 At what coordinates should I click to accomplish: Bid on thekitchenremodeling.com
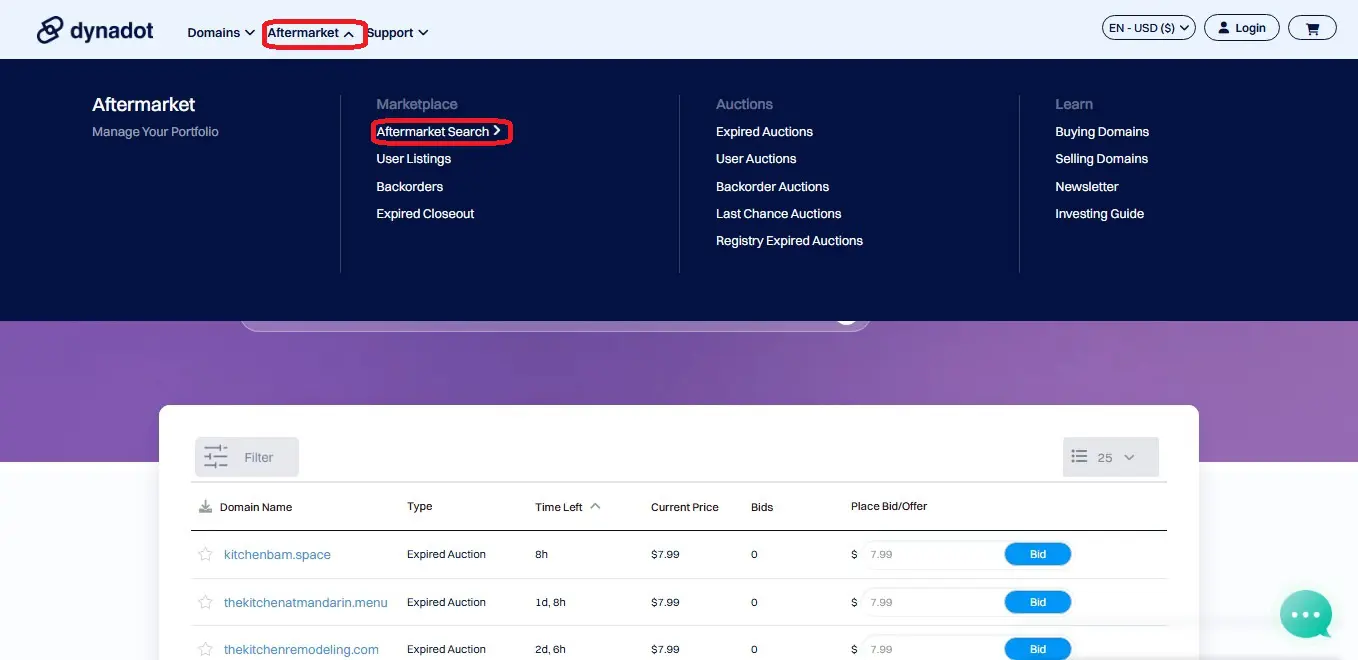[x=1037, y=649]
